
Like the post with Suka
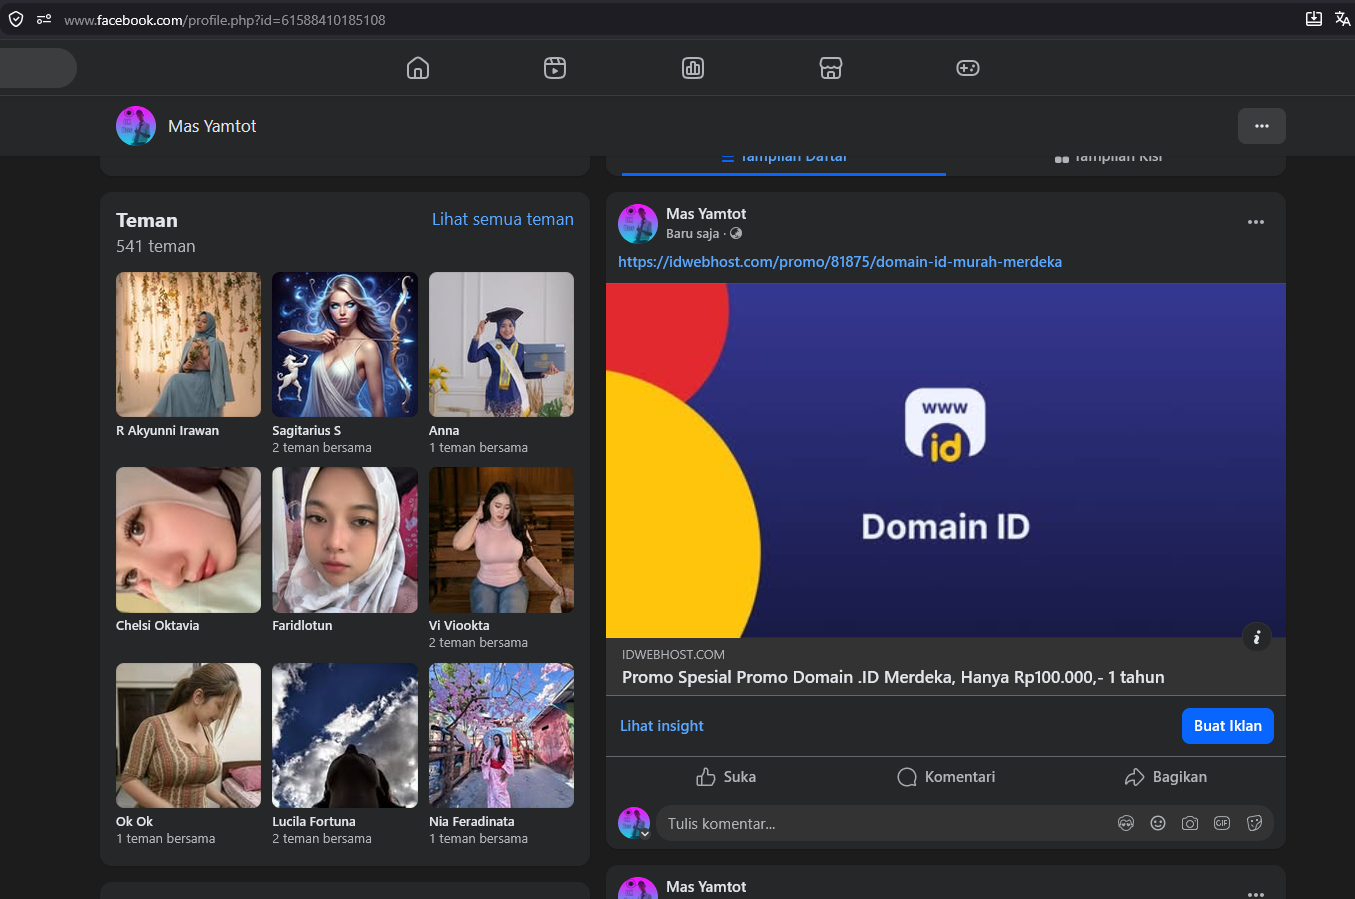pyautogui.click(x=726, y=777)
